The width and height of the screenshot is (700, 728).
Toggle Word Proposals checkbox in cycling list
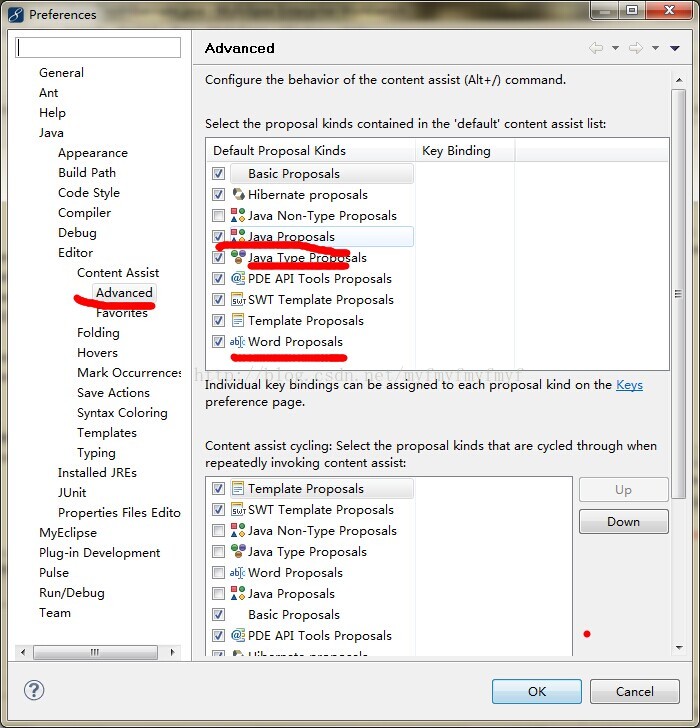(218, 573)
